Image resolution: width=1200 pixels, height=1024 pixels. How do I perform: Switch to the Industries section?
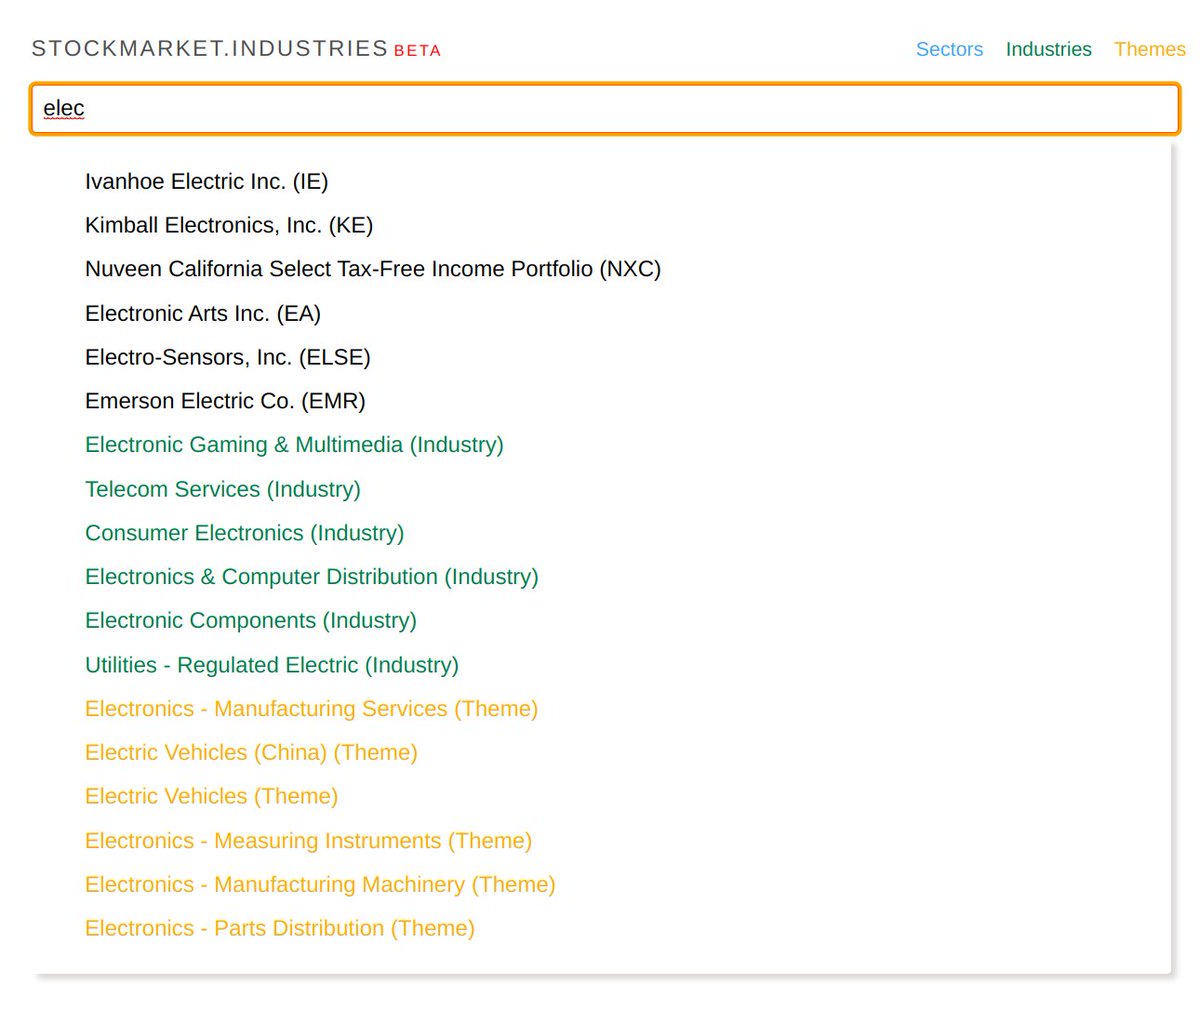click(x=1048, y=49)
